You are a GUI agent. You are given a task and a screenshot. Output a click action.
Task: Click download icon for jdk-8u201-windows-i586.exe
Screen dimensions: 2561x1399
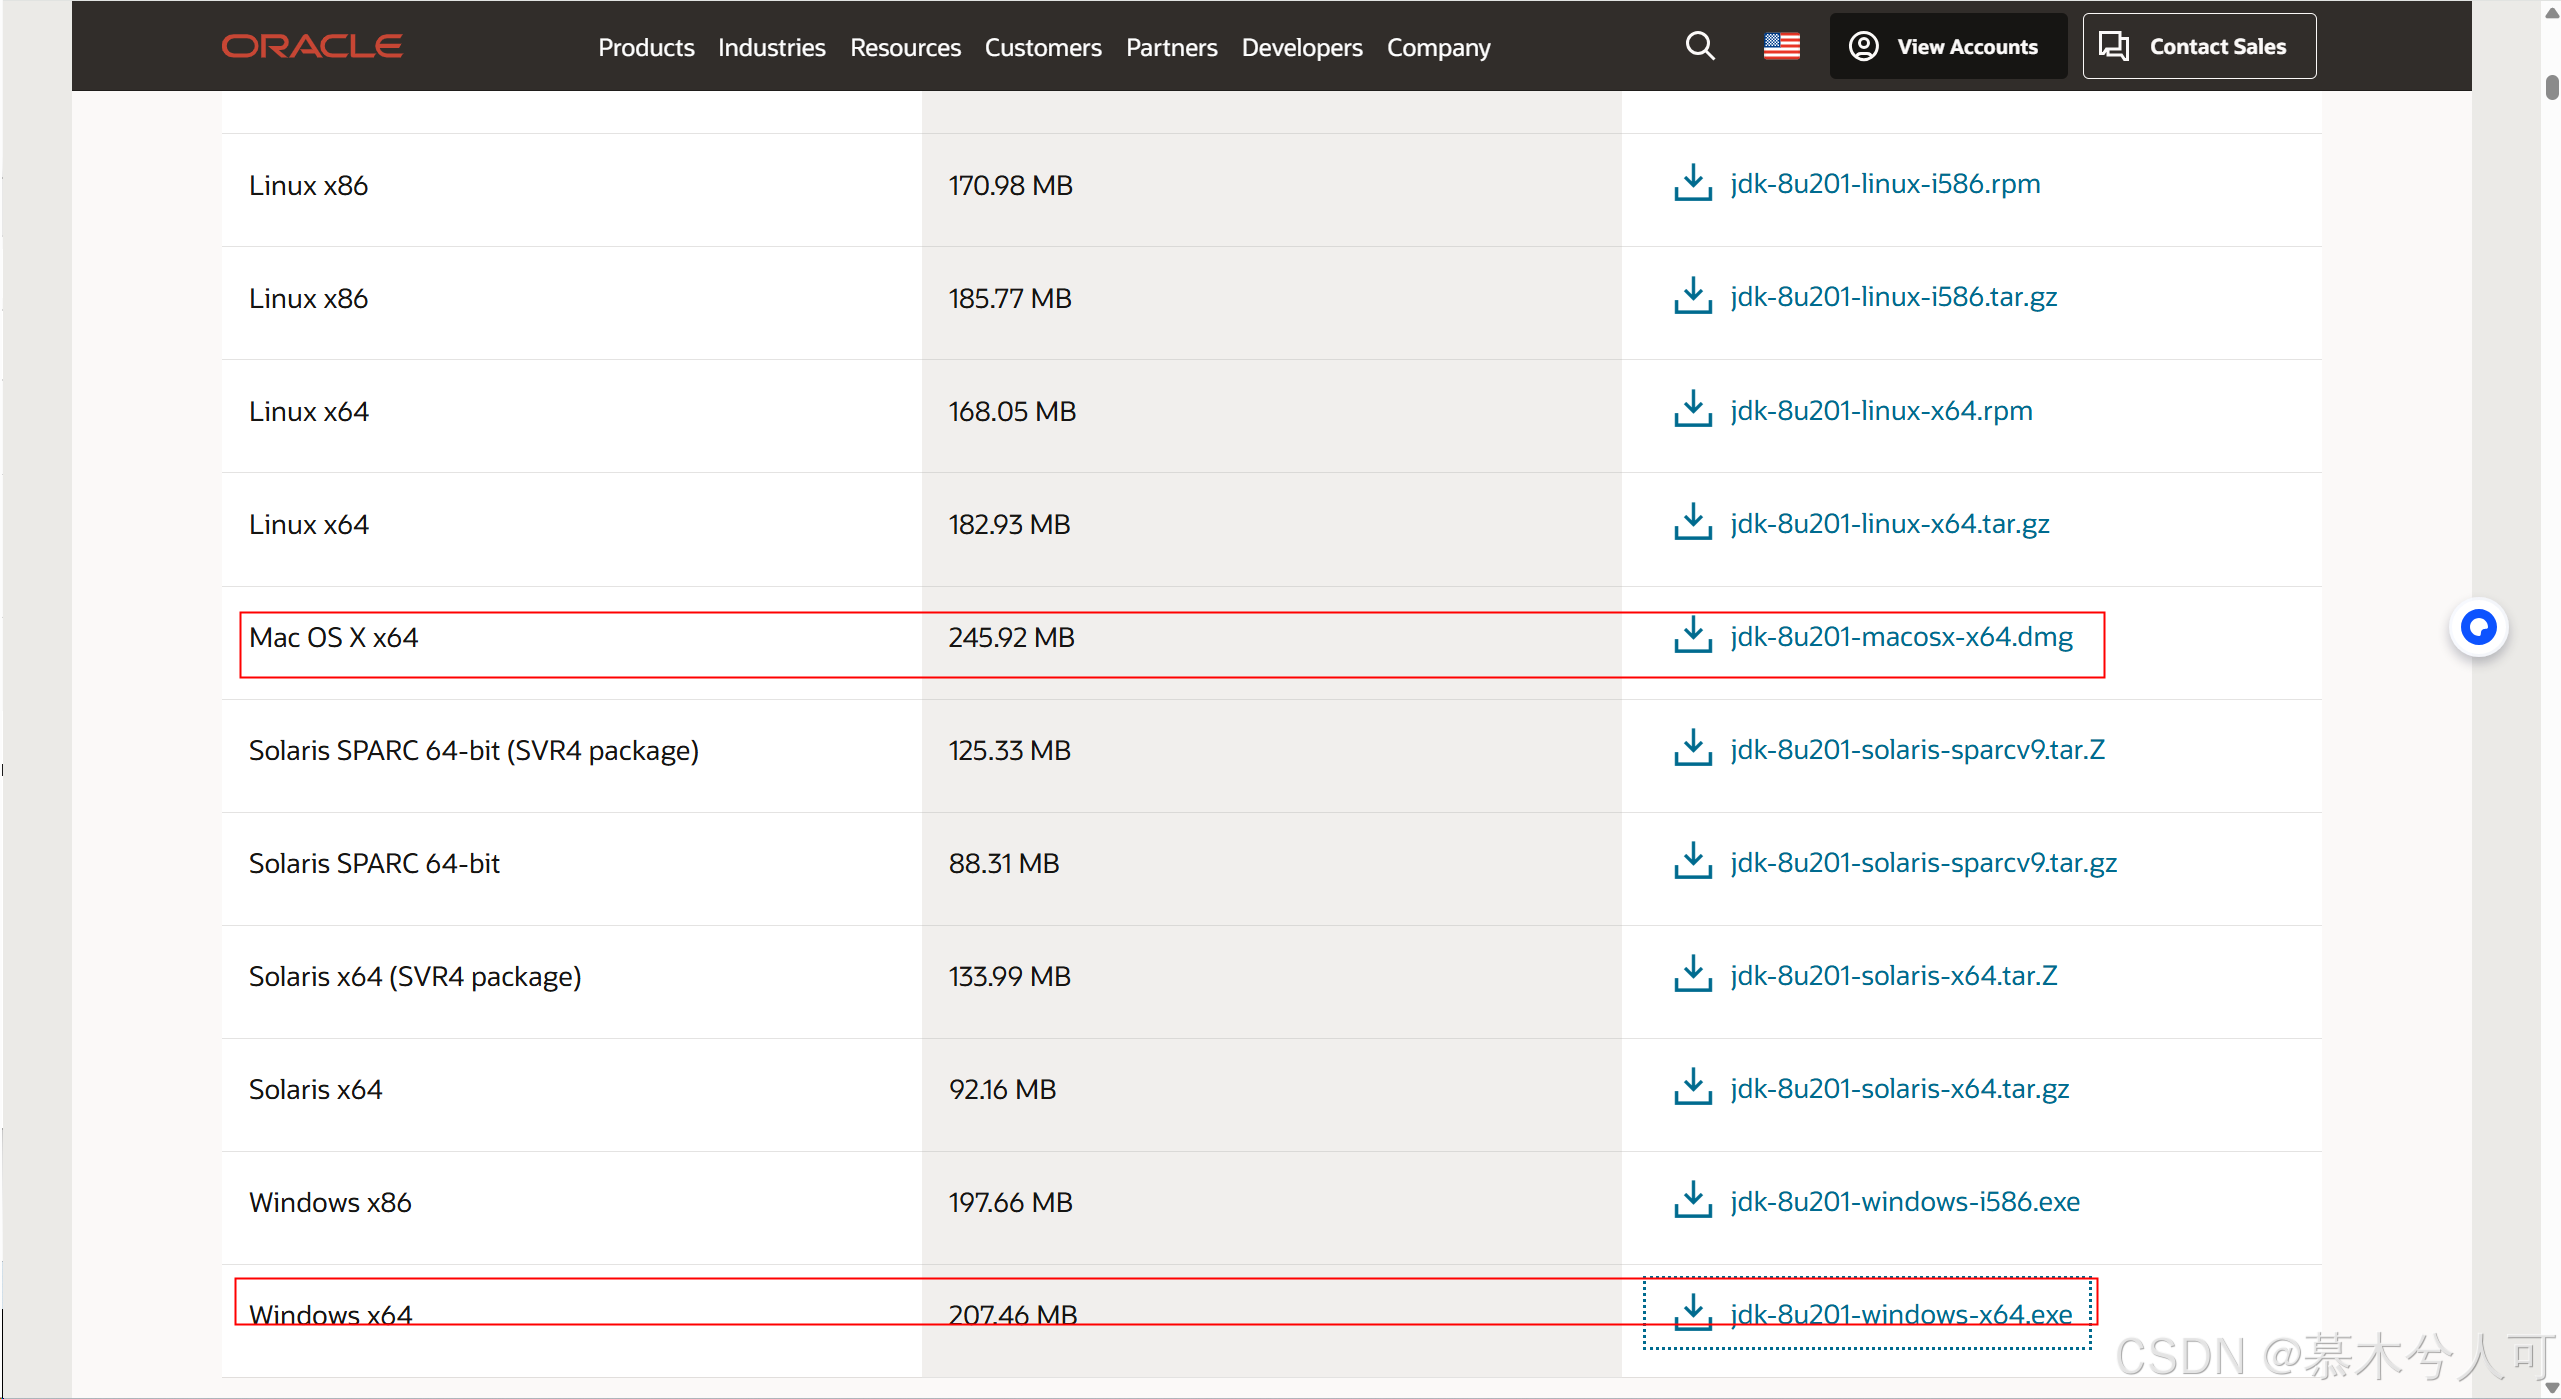coord(1693,1201)
